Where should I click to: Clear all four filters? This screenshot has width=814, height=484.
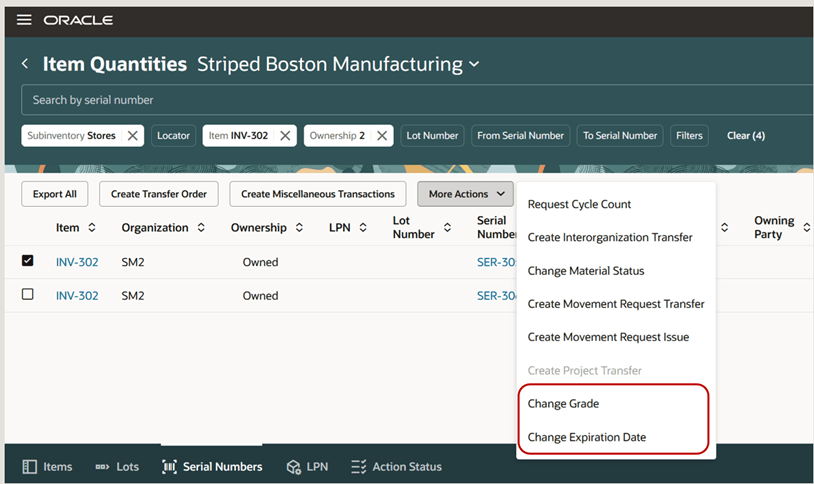[x=745, y=136]
